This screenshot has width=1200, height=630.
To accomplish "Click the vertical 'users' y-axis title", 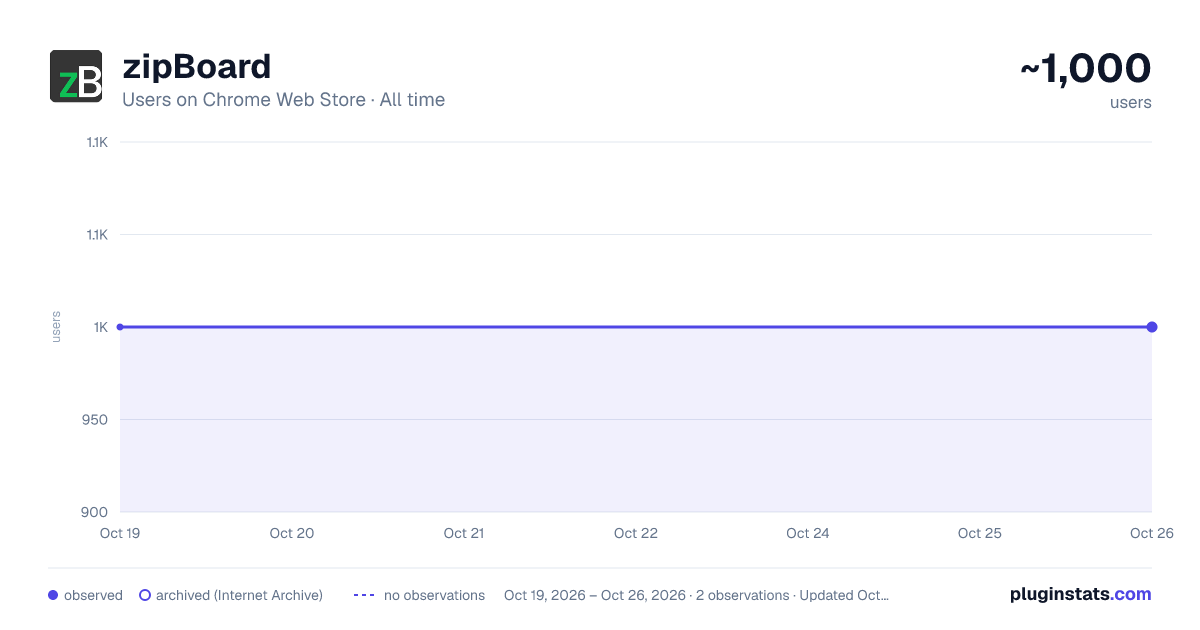I will 56,327.
